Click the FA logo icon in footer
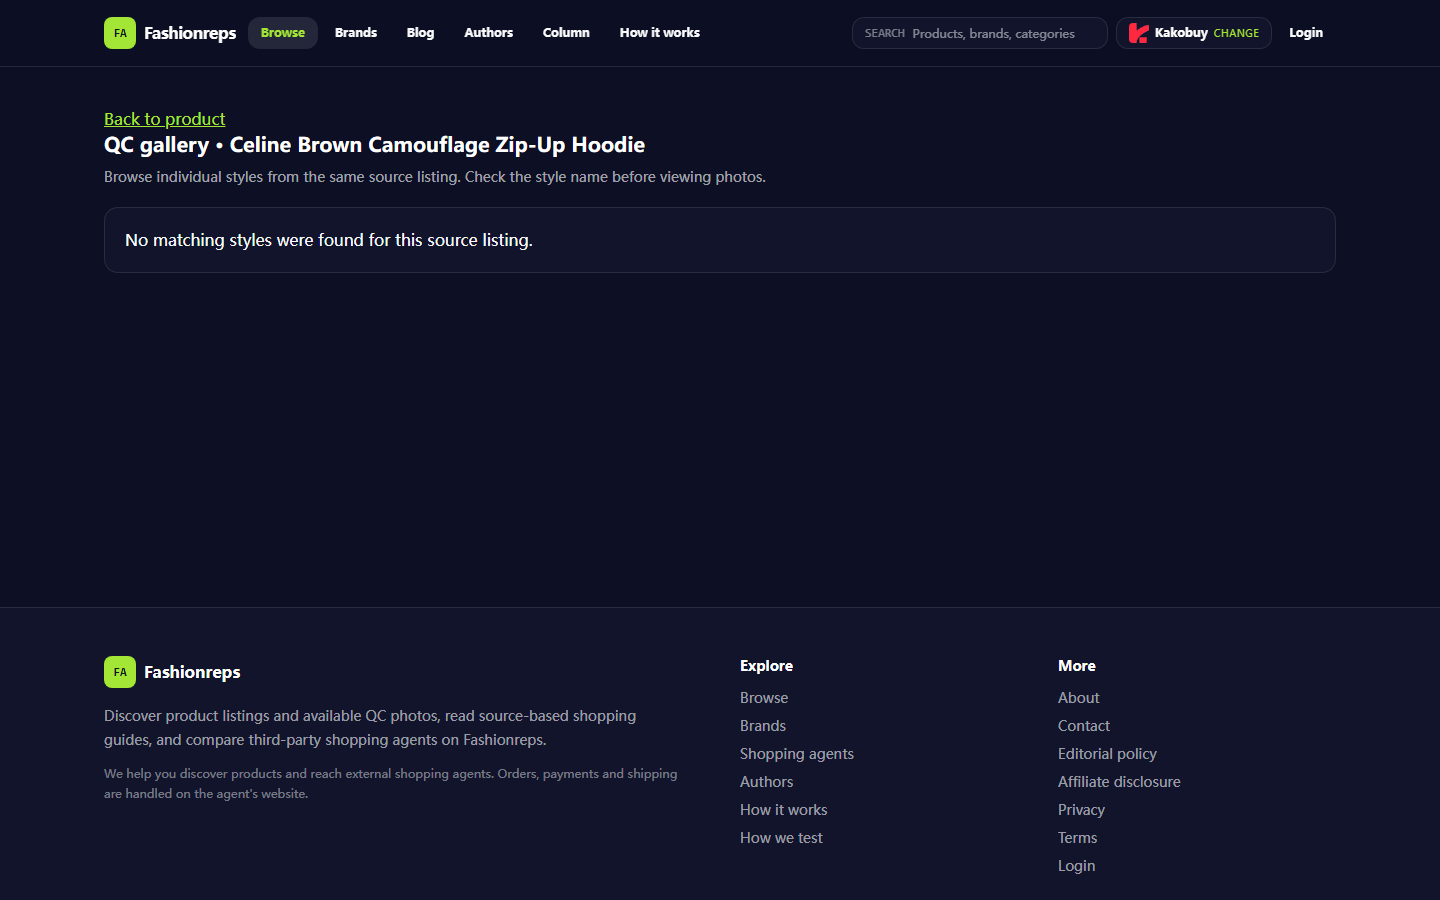1440x900 pixels. [120, 672]
